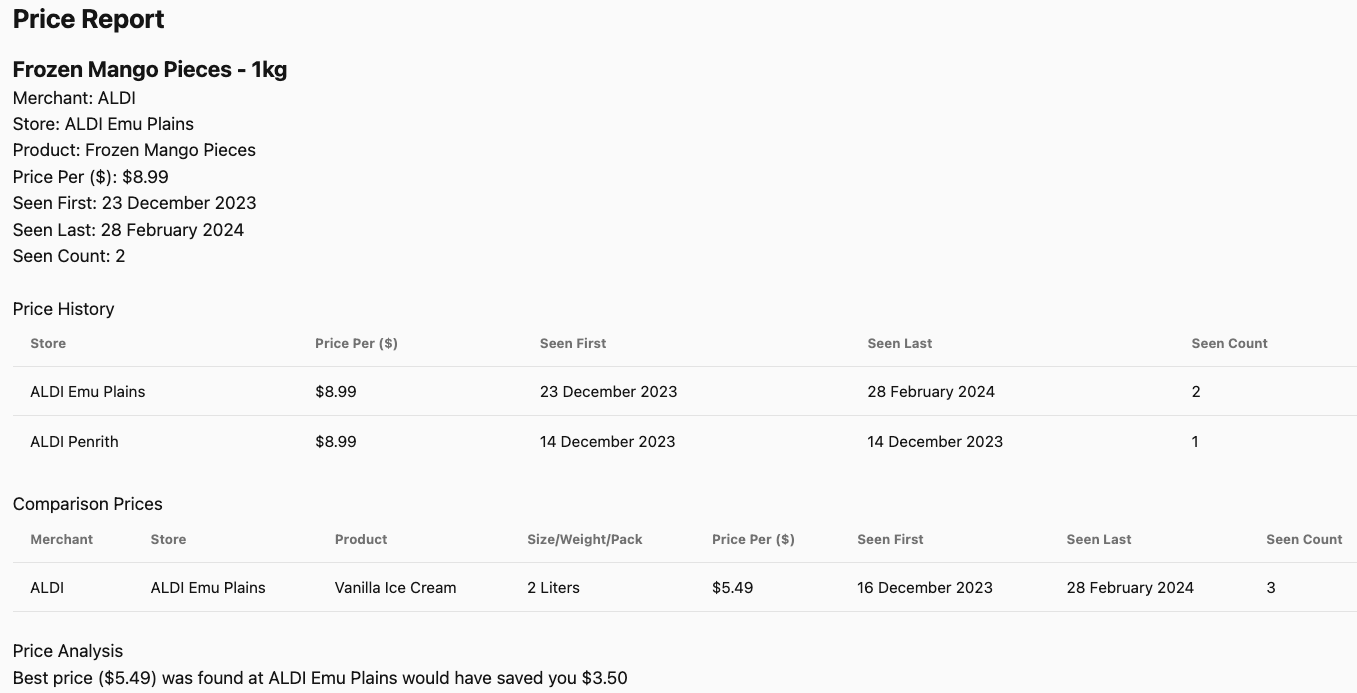The image size is (1357, 693).
Task: Click the Seen Last header in Price History
Action: coord(900,343)
